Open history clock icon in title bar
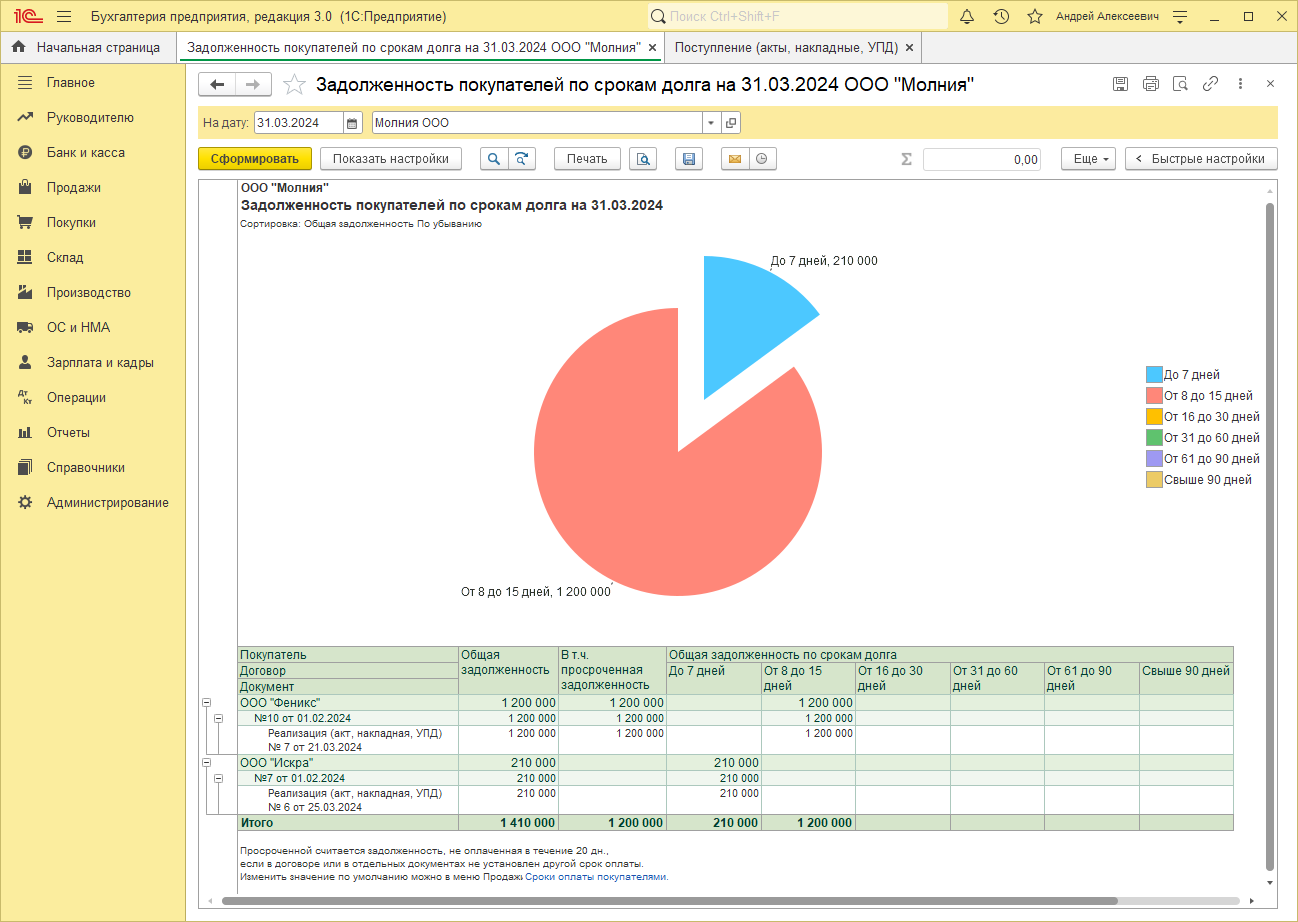Viewport: 1298px width, 922px height. tap(1001, 17)
